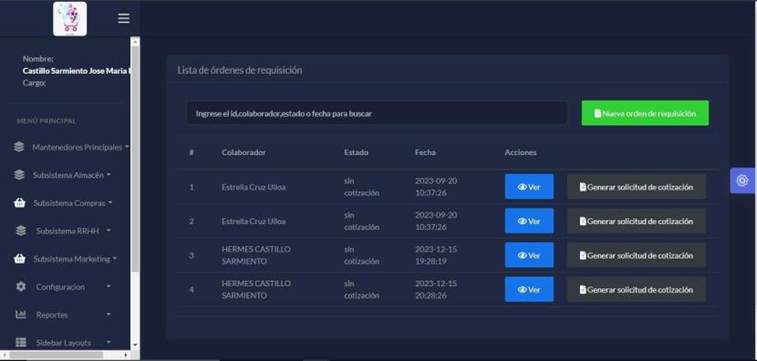
Task: Generate quotation request for order 4
Action: [x=636, y=290]
